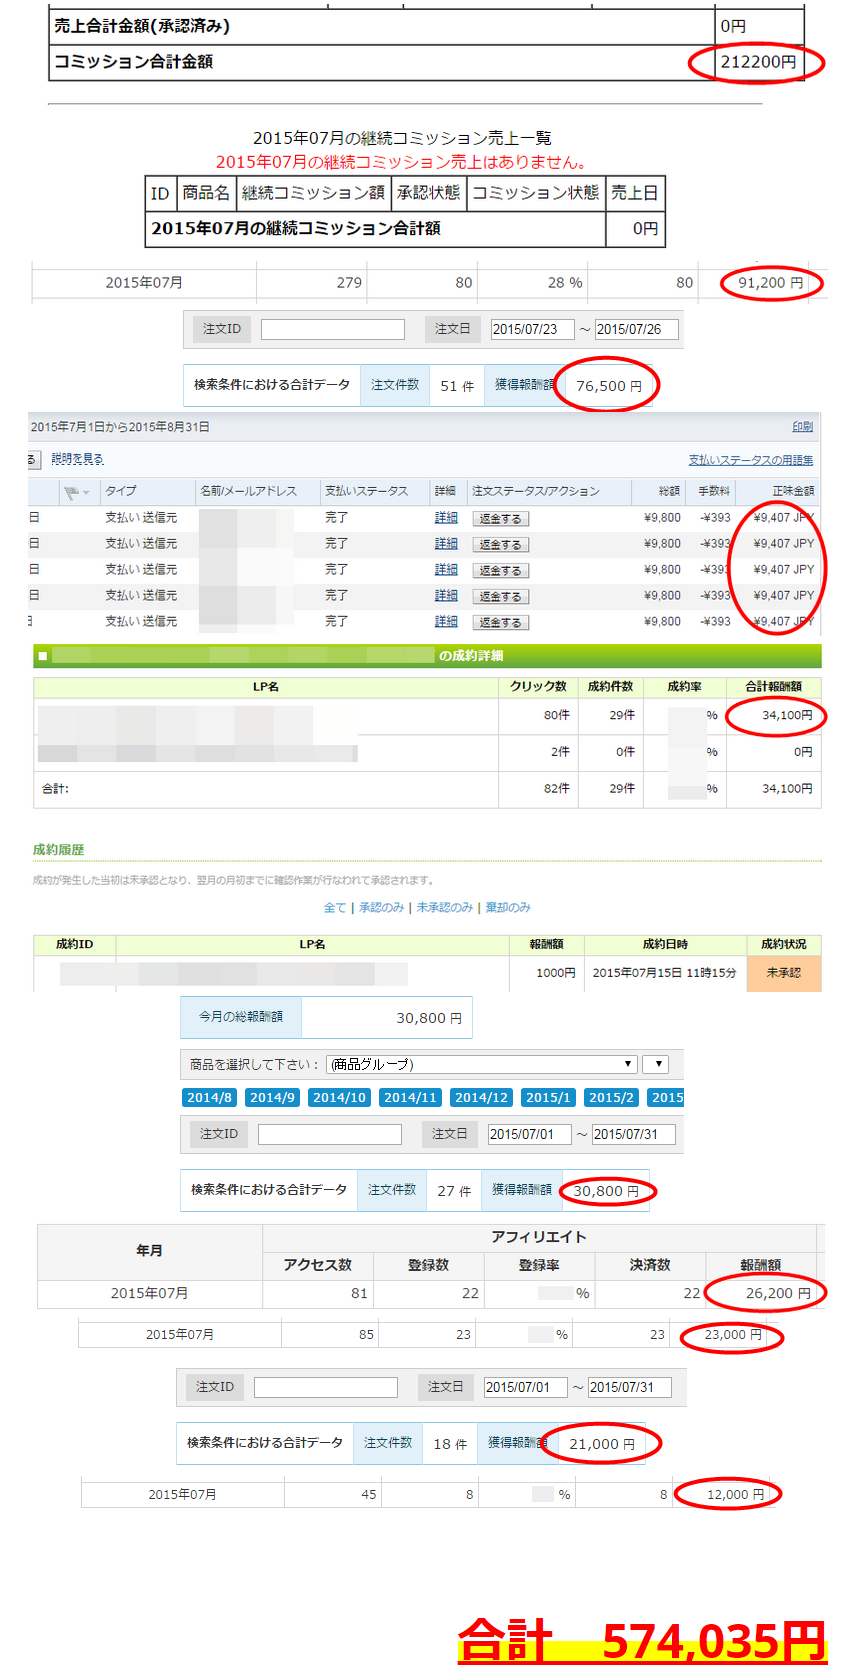The image size is (856, 1680).
Task: Open the sort arrow next to the flag icon
Action: [86, 493]
